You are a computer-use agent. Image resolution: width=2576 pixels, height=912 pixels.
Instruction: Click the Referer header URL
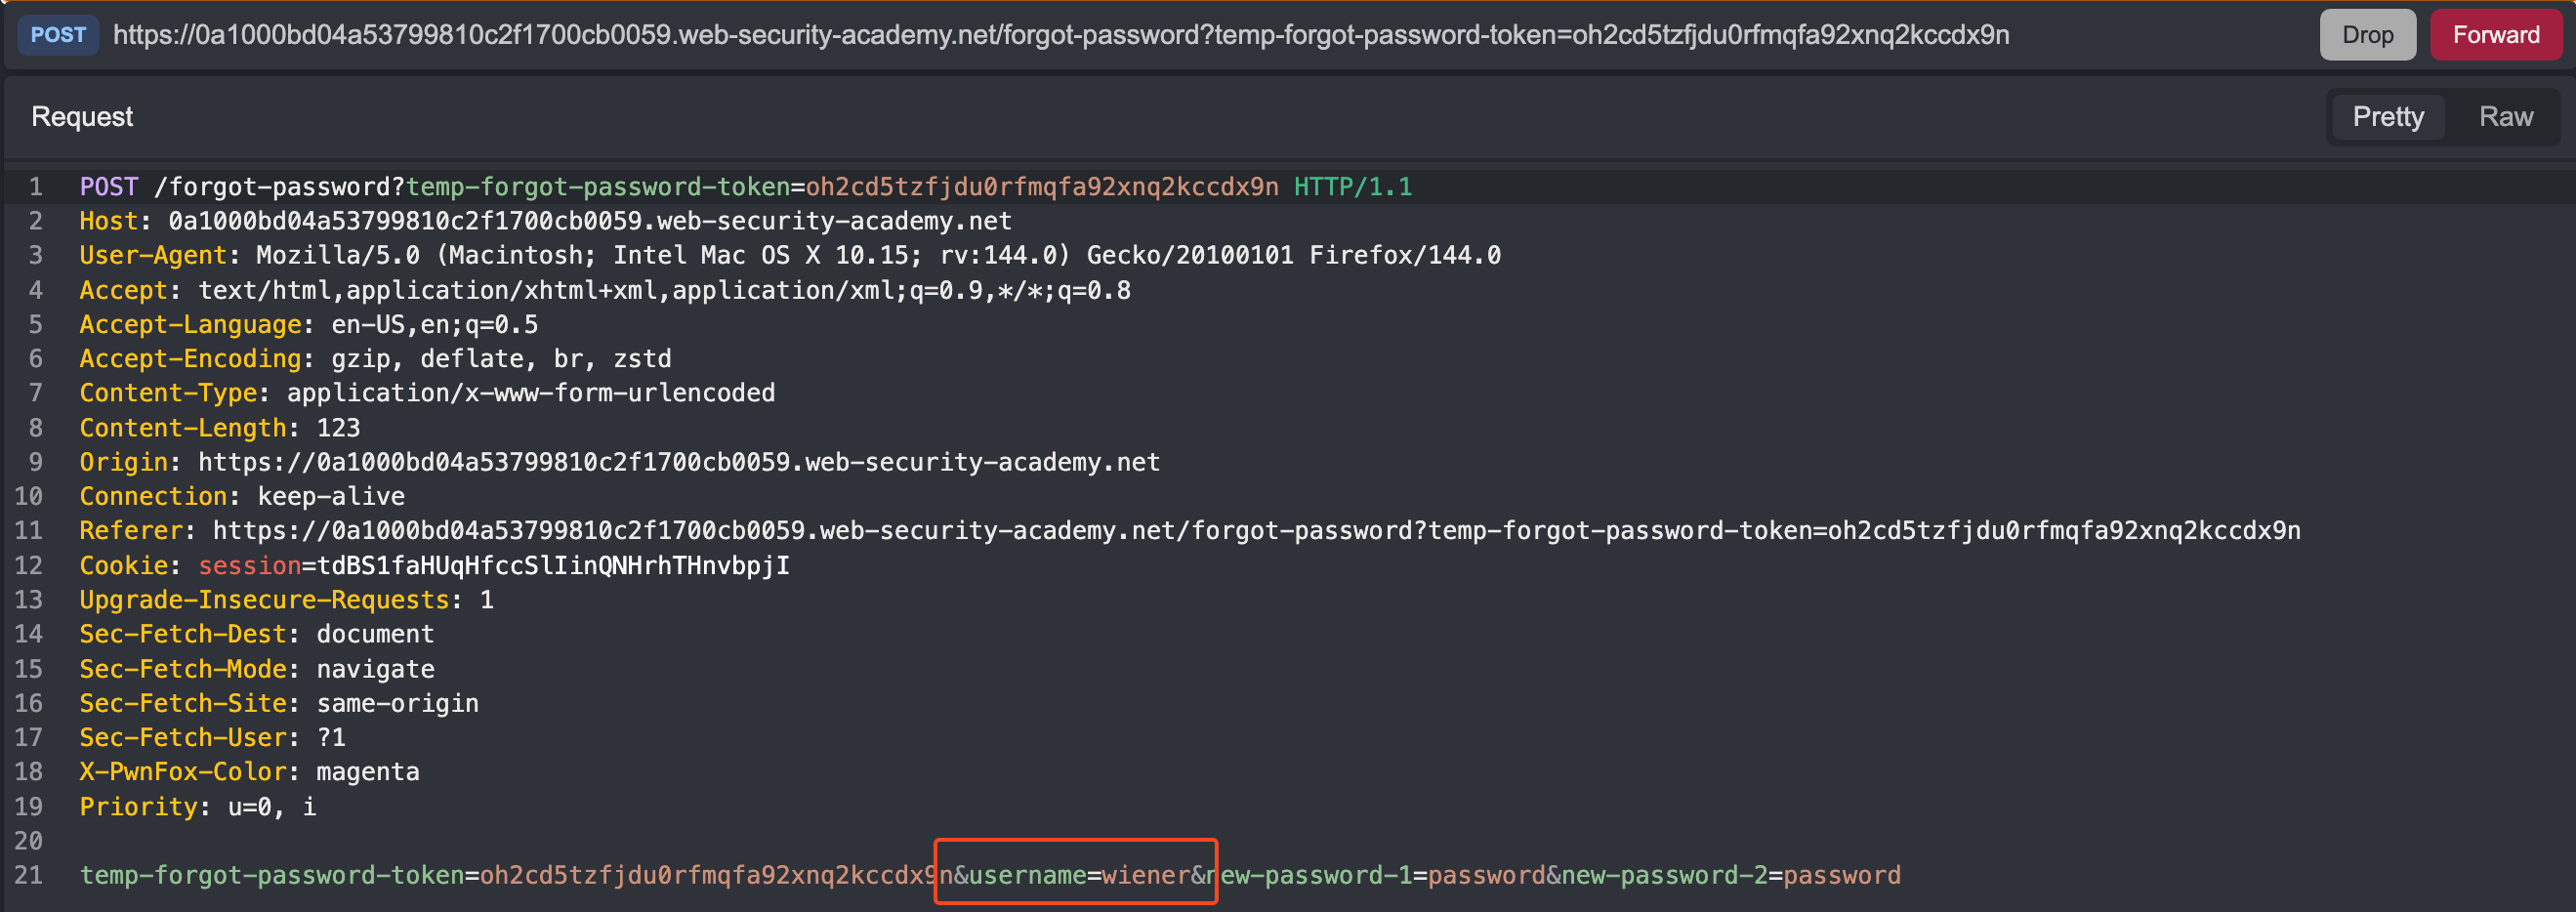click(x=1255, y=531)
